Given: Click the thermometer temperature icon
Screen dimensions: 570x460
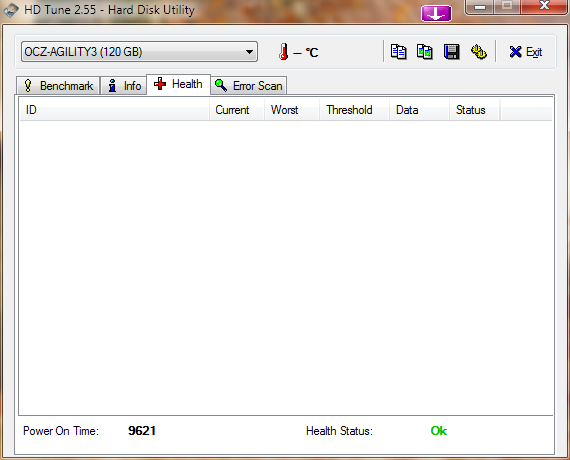Looking at the screenshot, I should [x=284, y=52].
